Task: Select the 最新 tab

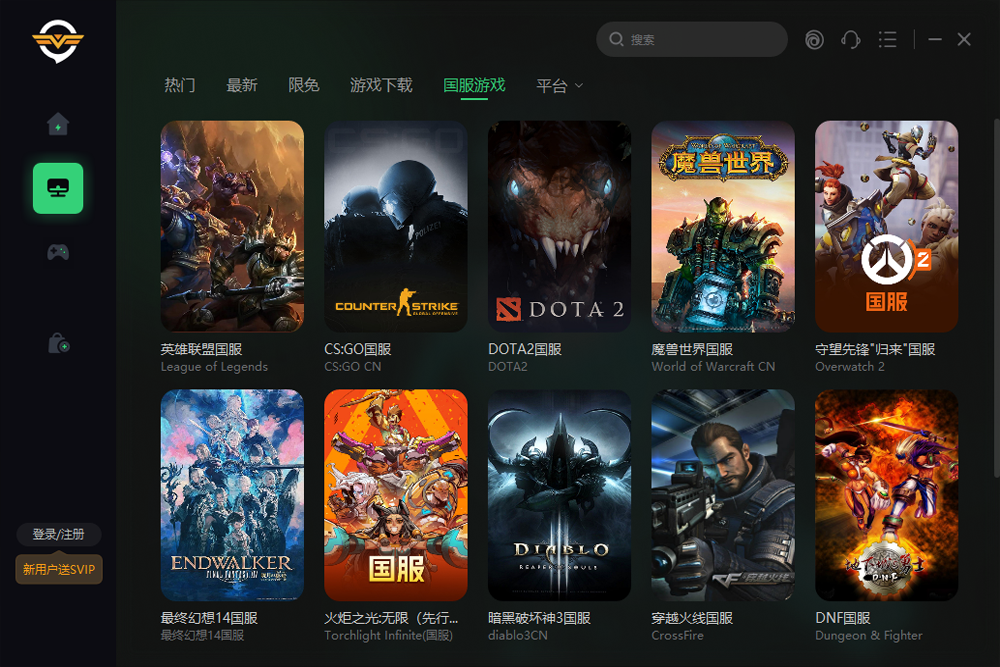Action: click(242, 85)
